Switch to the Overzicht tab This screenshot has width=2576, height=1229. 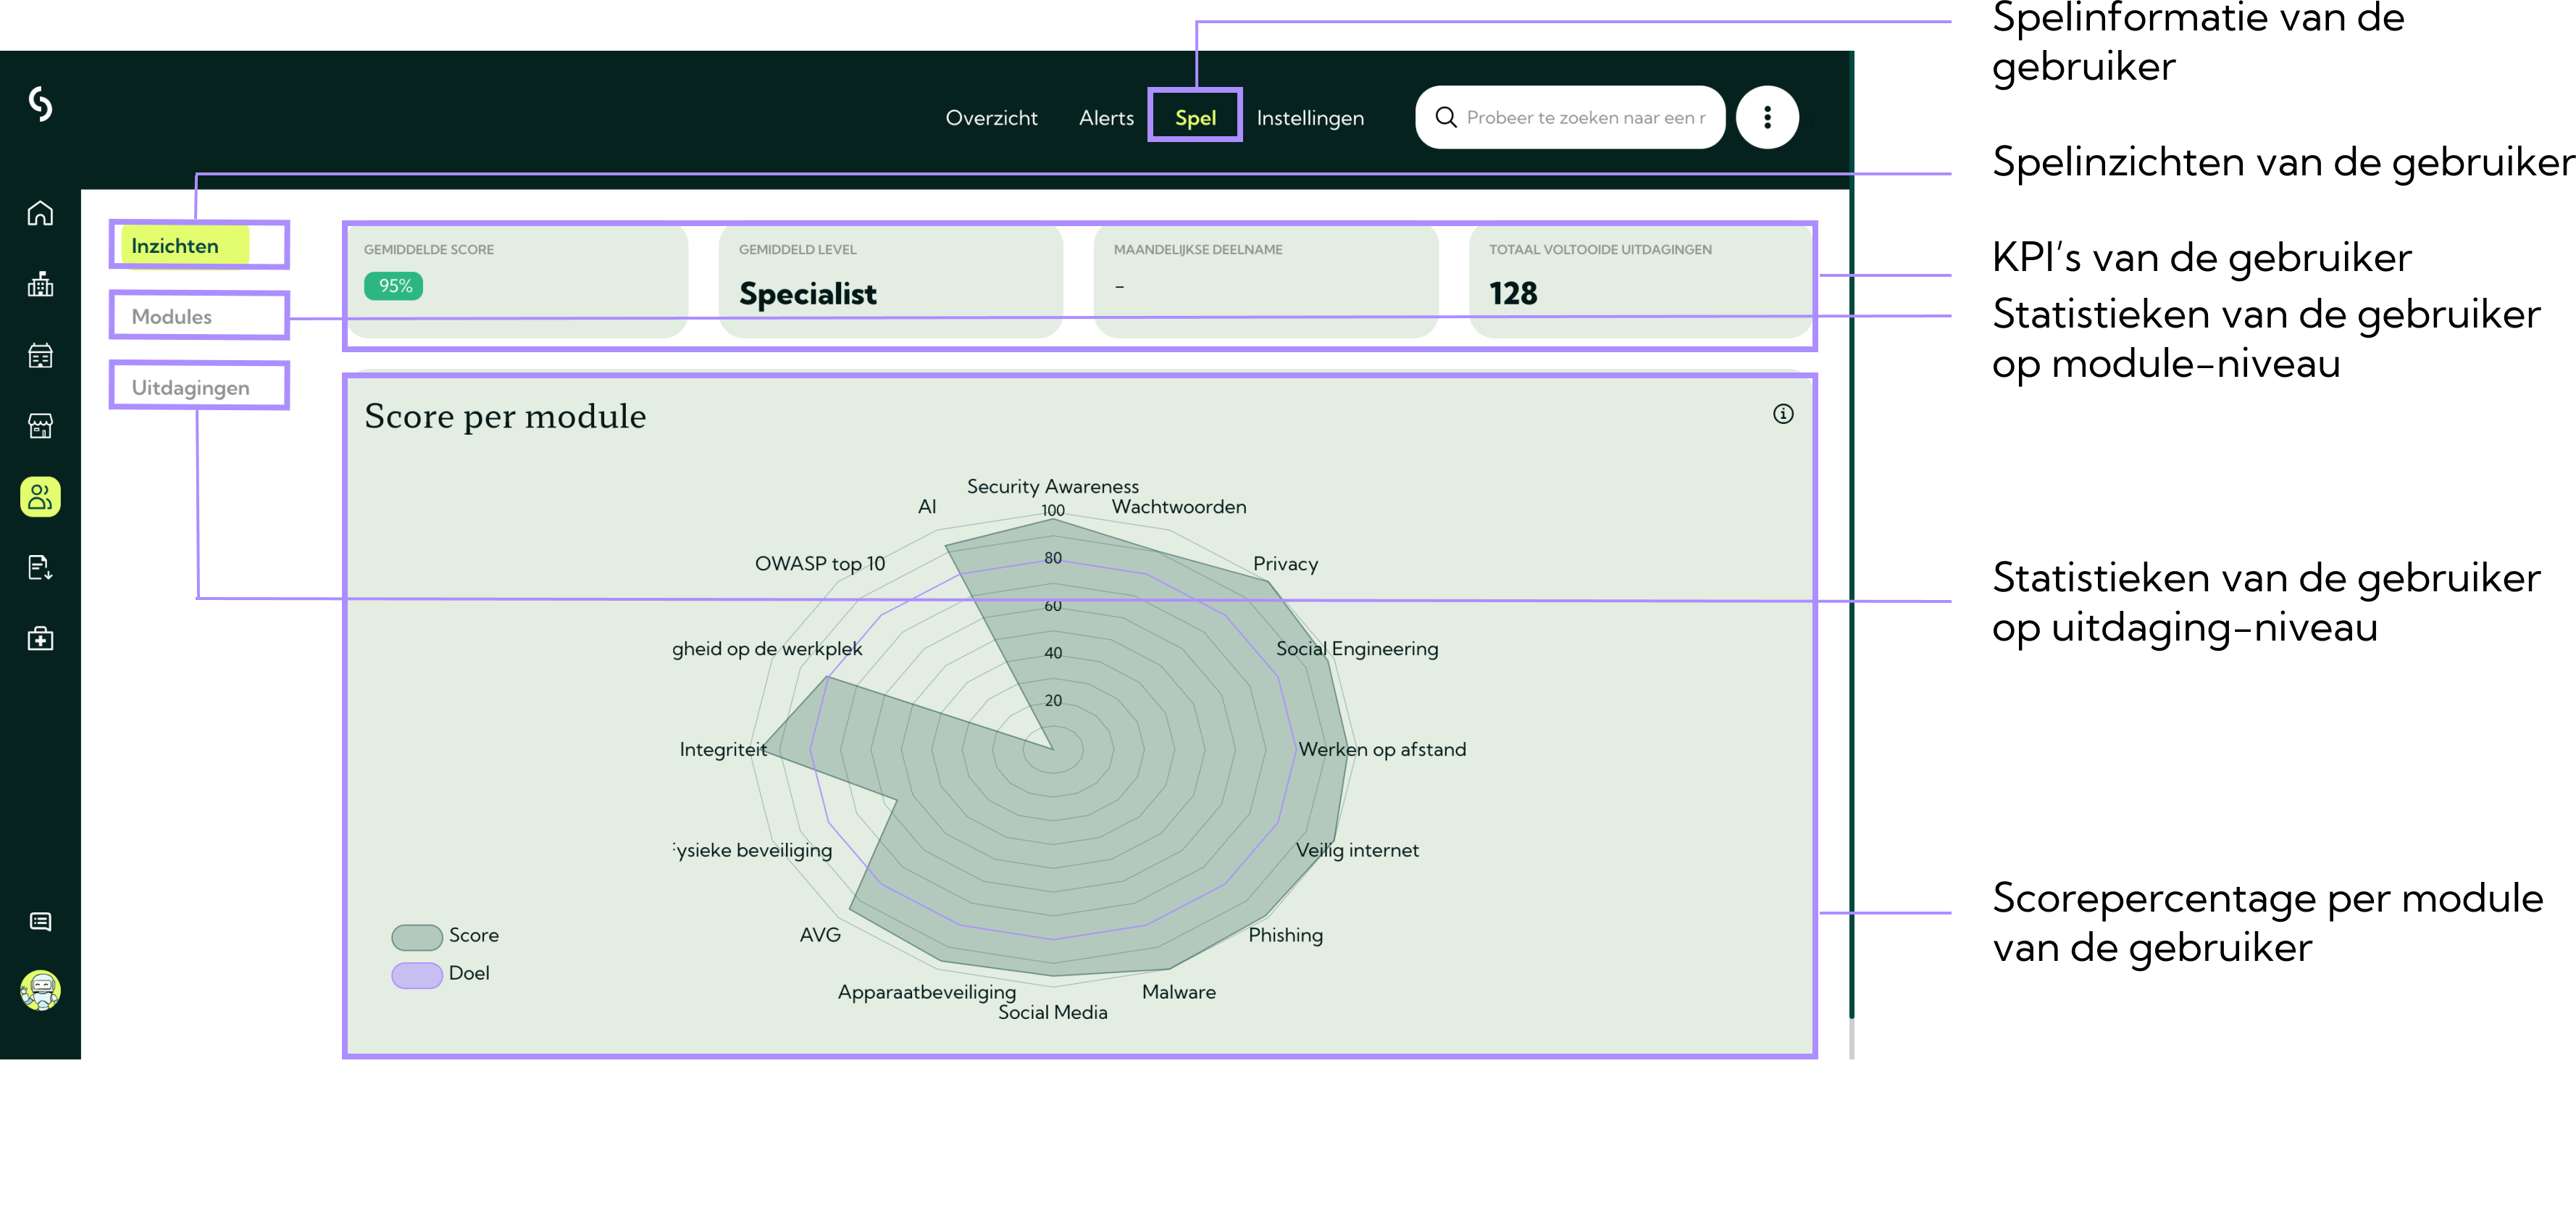click(991, 118)
